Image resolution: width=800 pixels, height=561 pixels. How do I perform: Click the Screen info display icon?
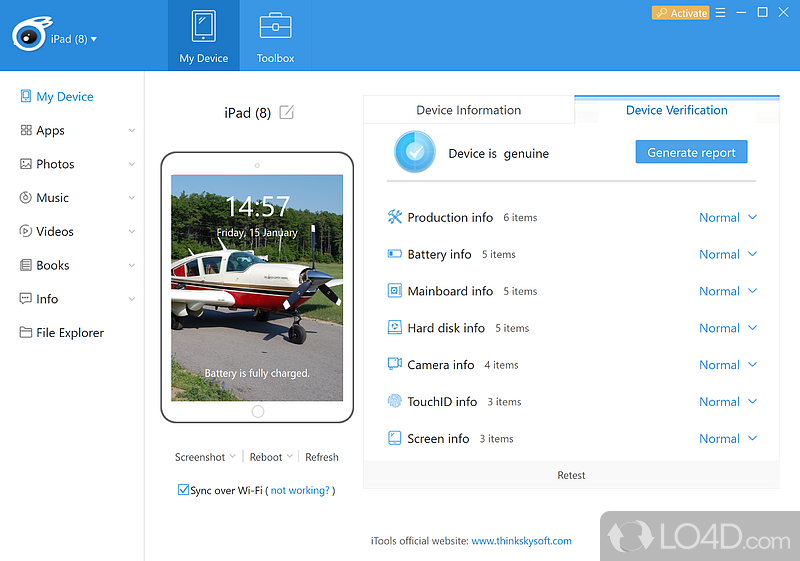pyautogui.click(x=394, y=438)
